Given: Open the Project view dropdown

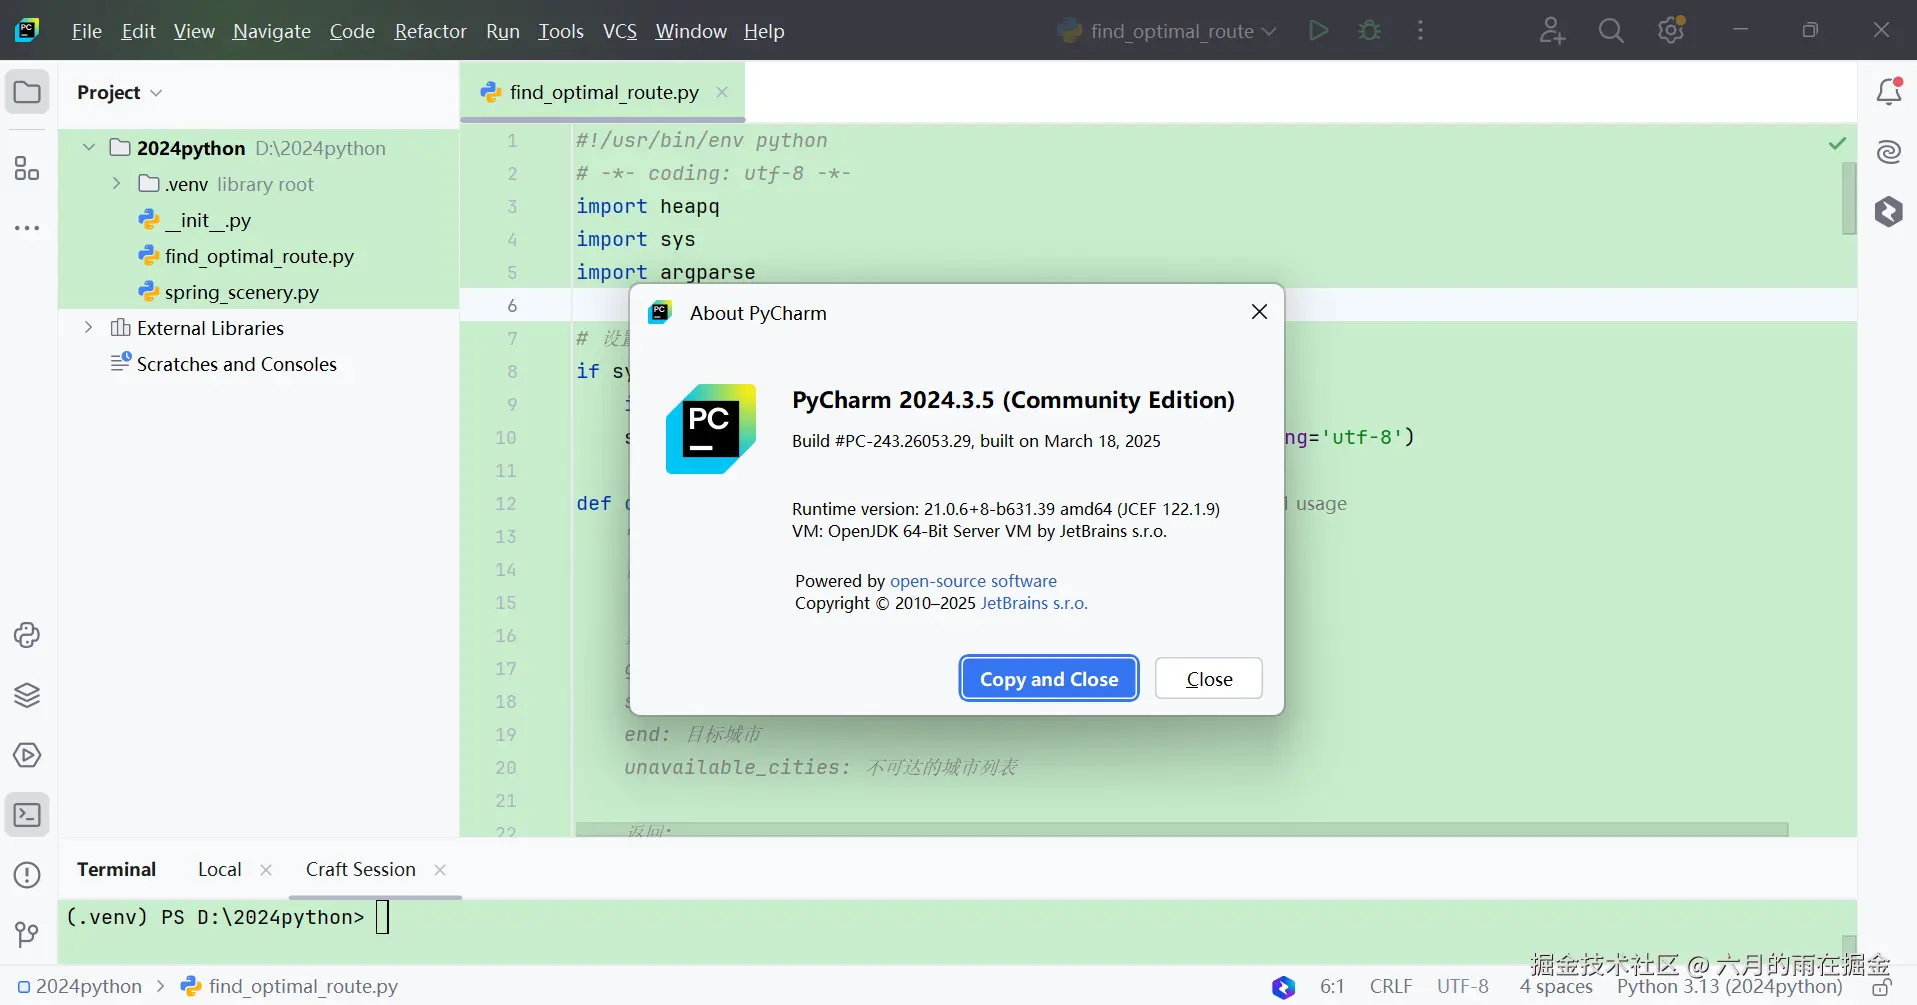Looking at the screenshot, I should [x=119, y=93].
